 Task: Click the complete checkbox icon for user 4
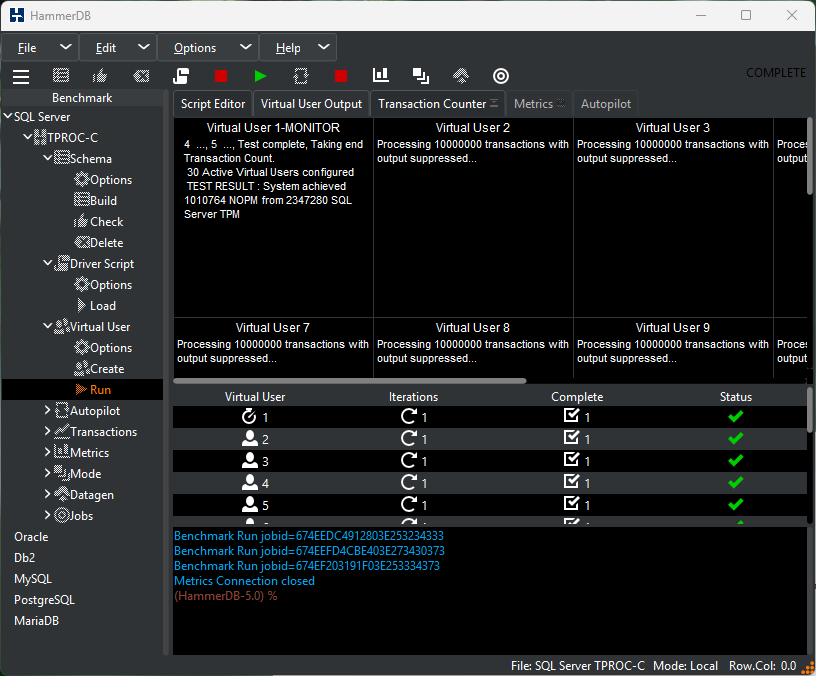[571, 482]
